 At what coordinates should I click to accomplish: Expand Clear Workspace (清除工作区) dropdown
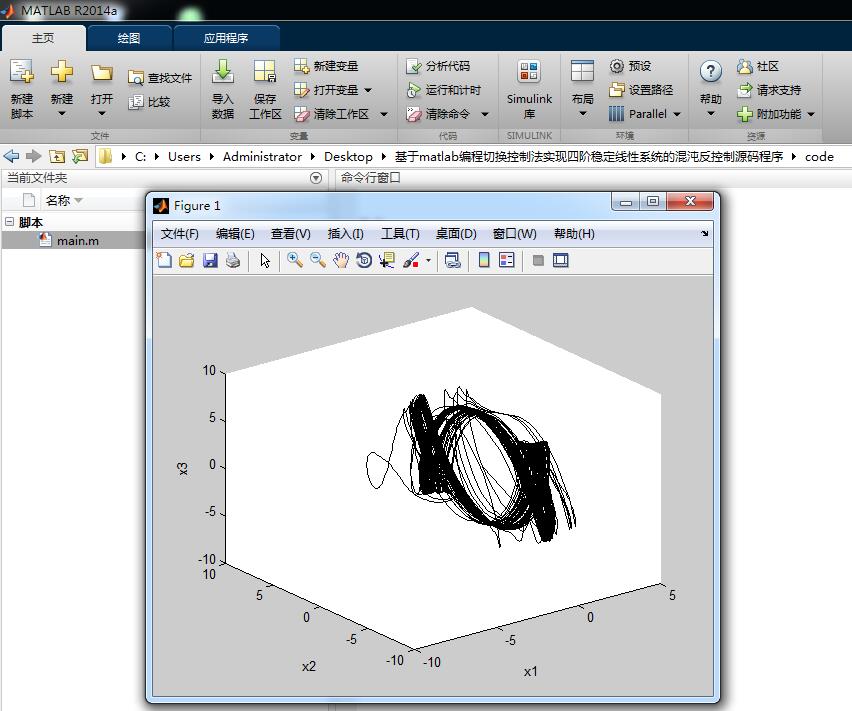click(384, 114)
